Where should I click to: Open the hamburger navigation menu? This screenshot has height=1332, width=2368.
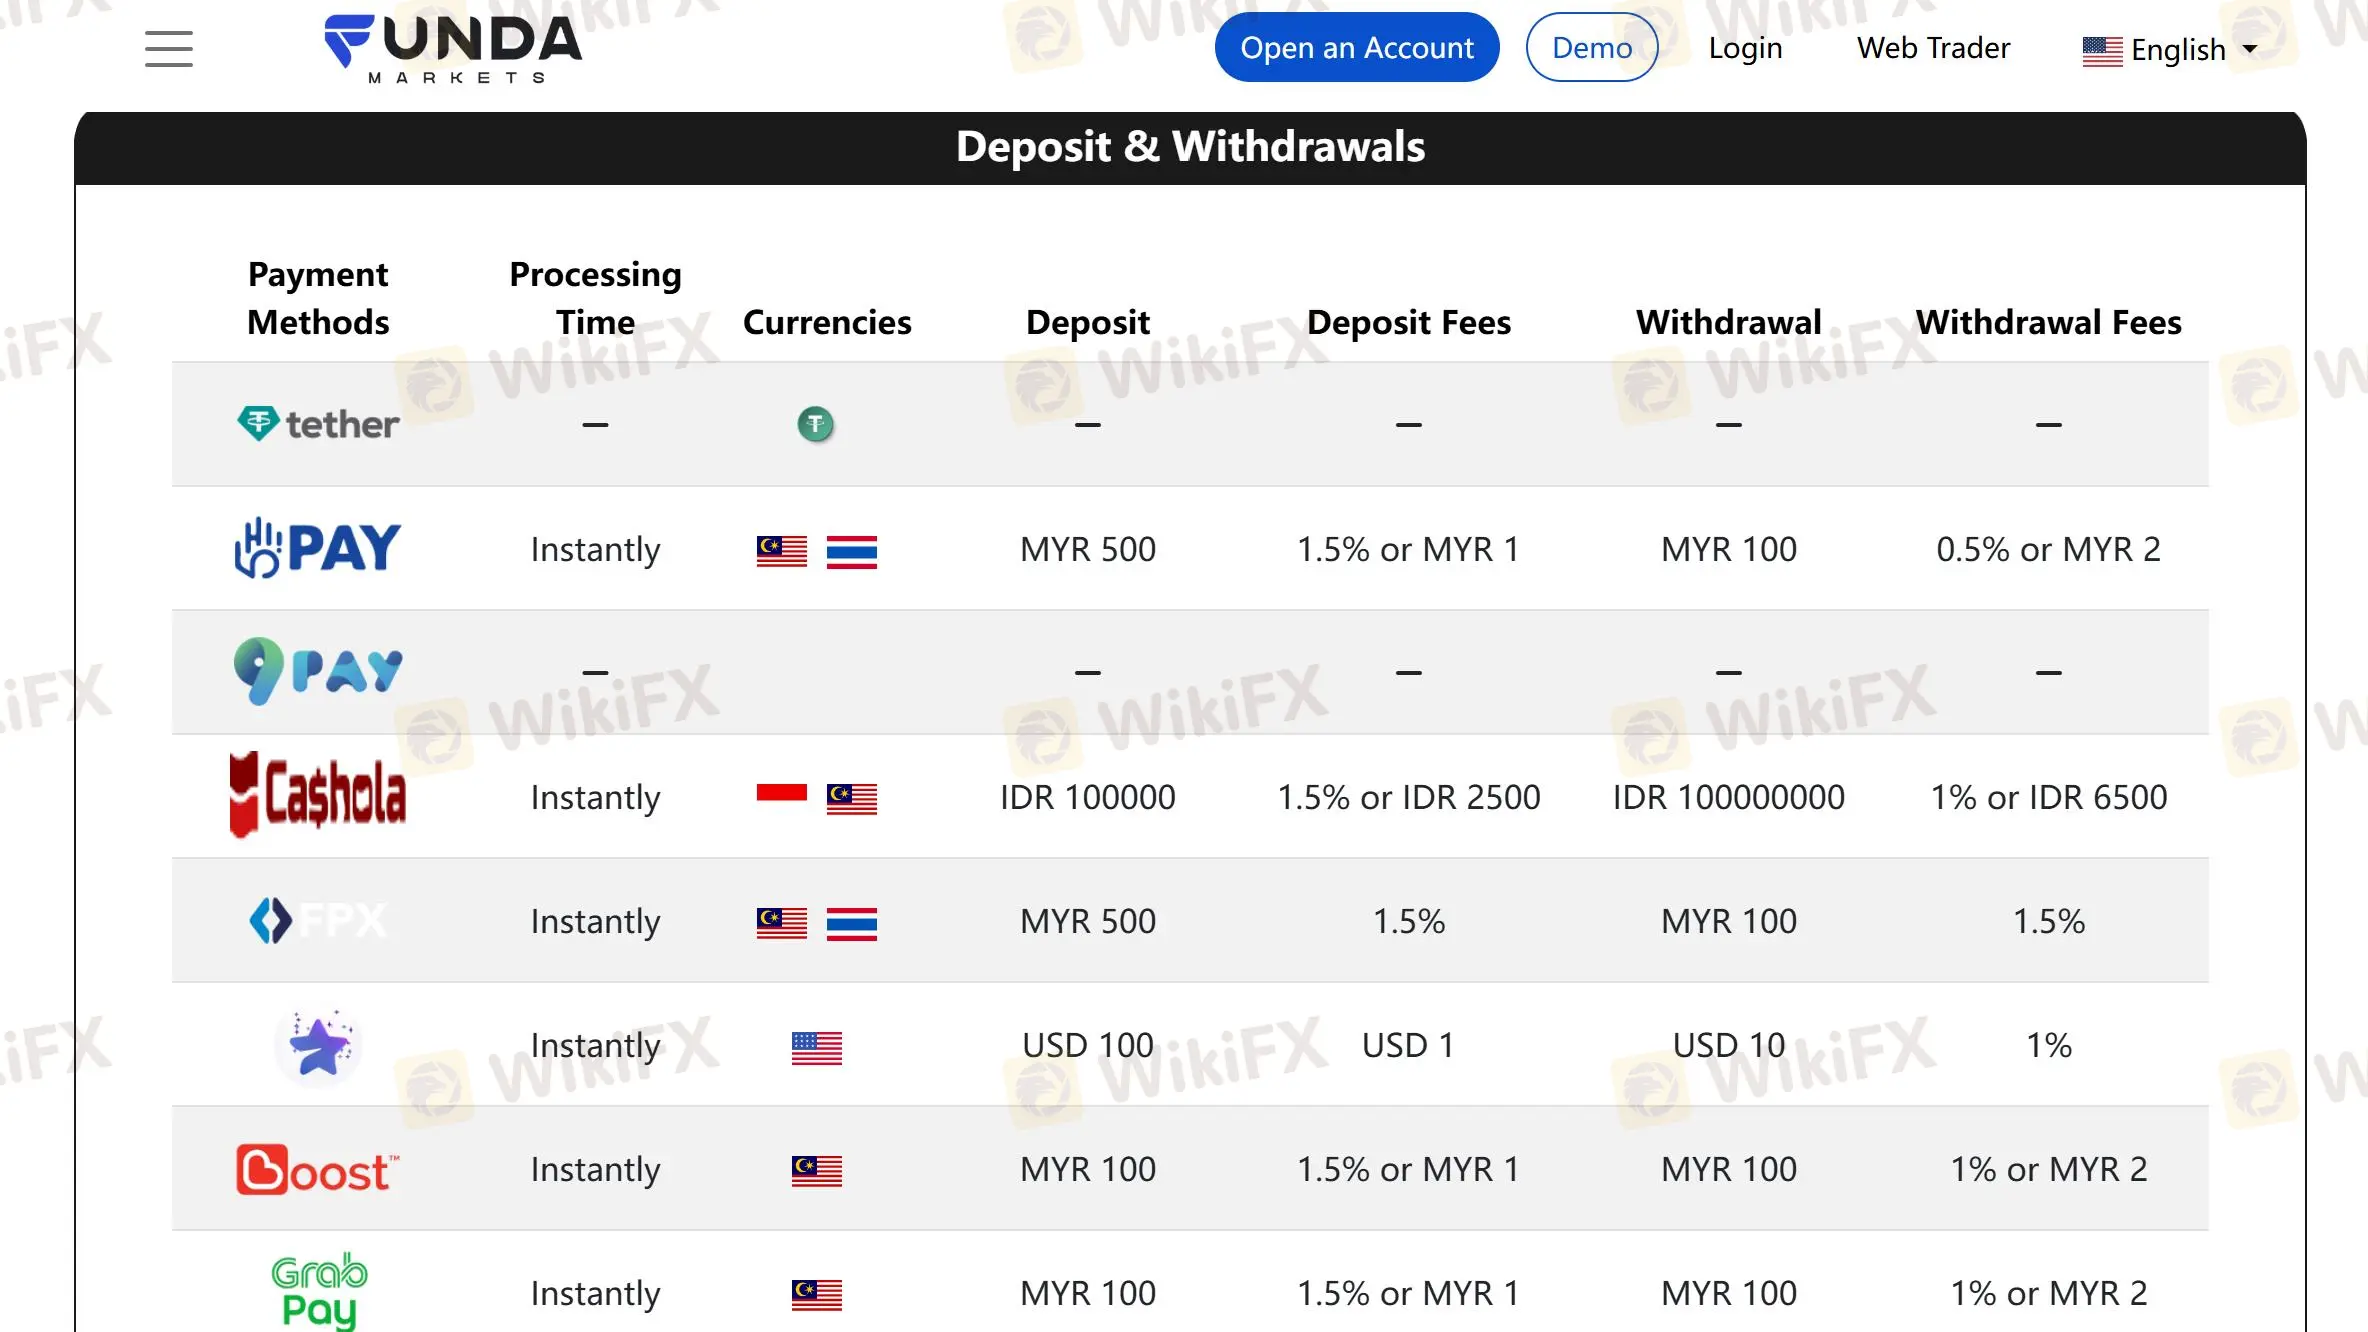coord(168,48)
